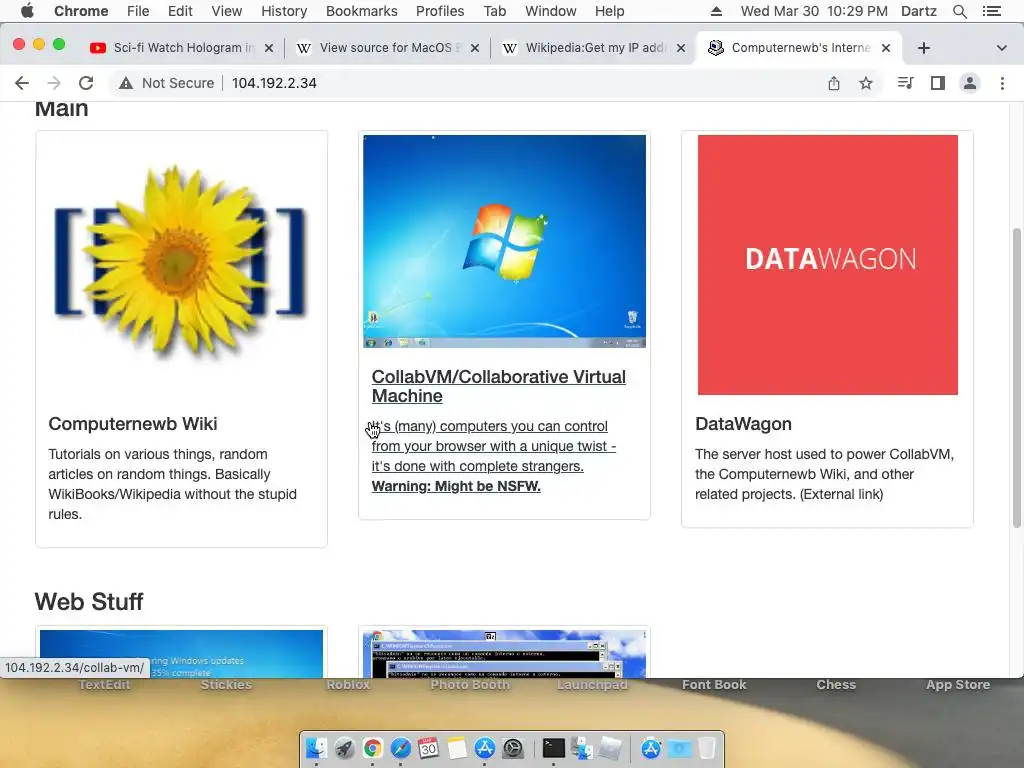
Task: Open the left App Store icon in the Dock
Action: tap(485, 748)
